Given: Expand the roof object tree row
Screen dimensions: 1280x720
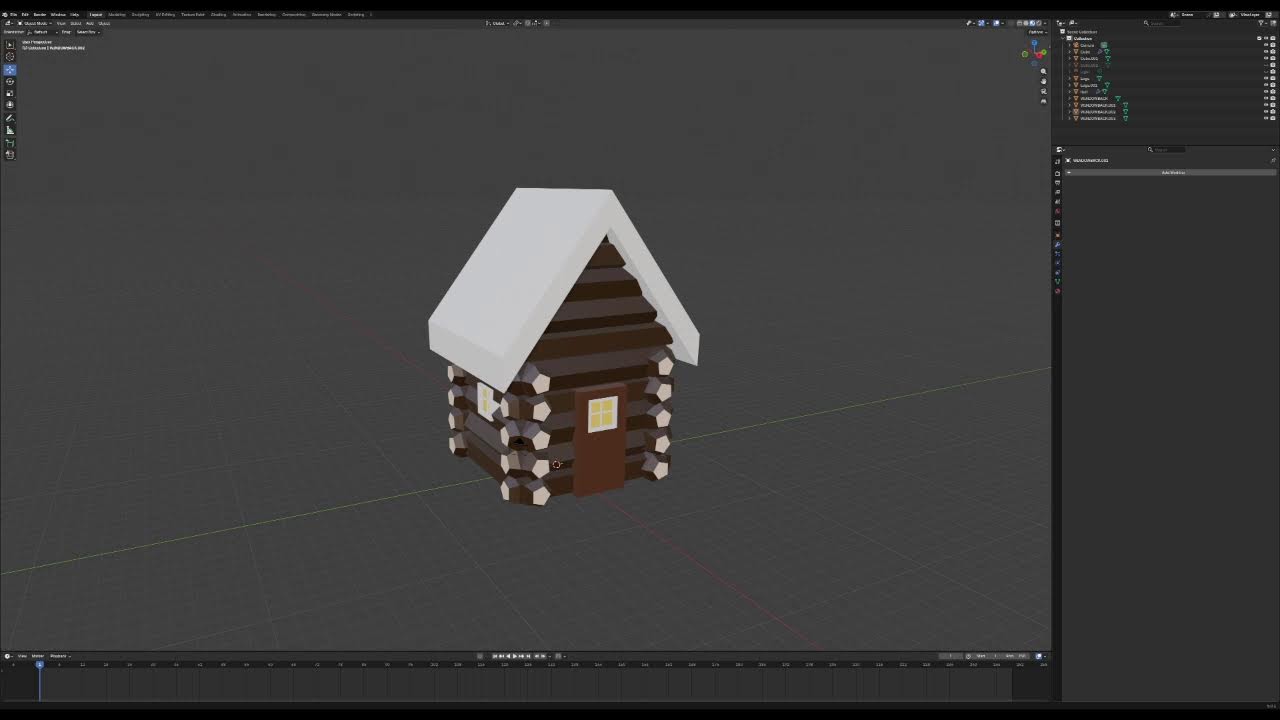Looking at the screenshot, I should 1069,92.
